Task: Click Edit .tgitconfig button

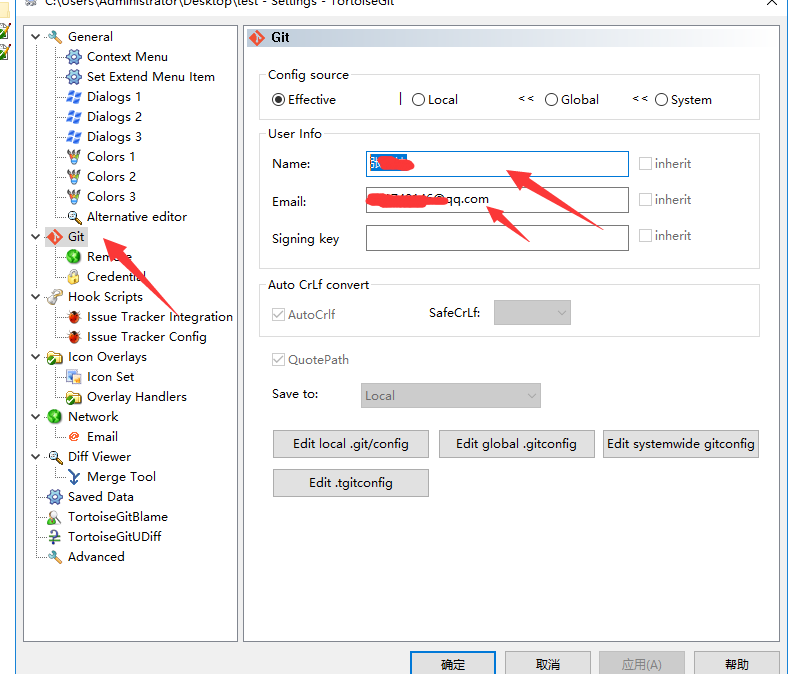Action: point(350,483)
